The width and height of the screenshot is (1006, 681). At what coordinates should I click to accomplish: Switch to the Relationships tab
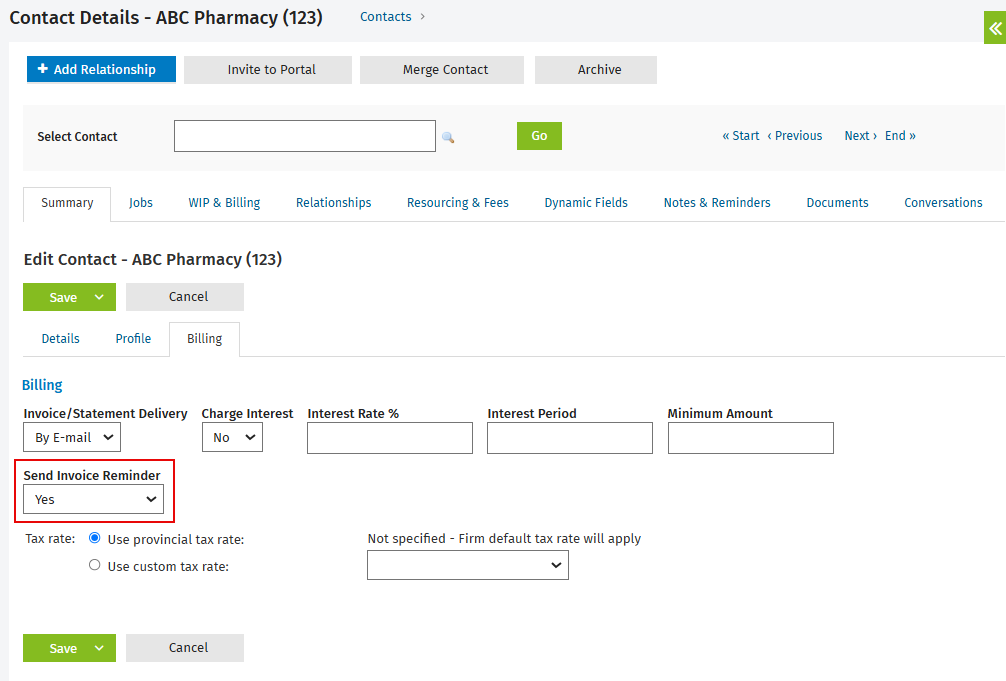point(334,203)
